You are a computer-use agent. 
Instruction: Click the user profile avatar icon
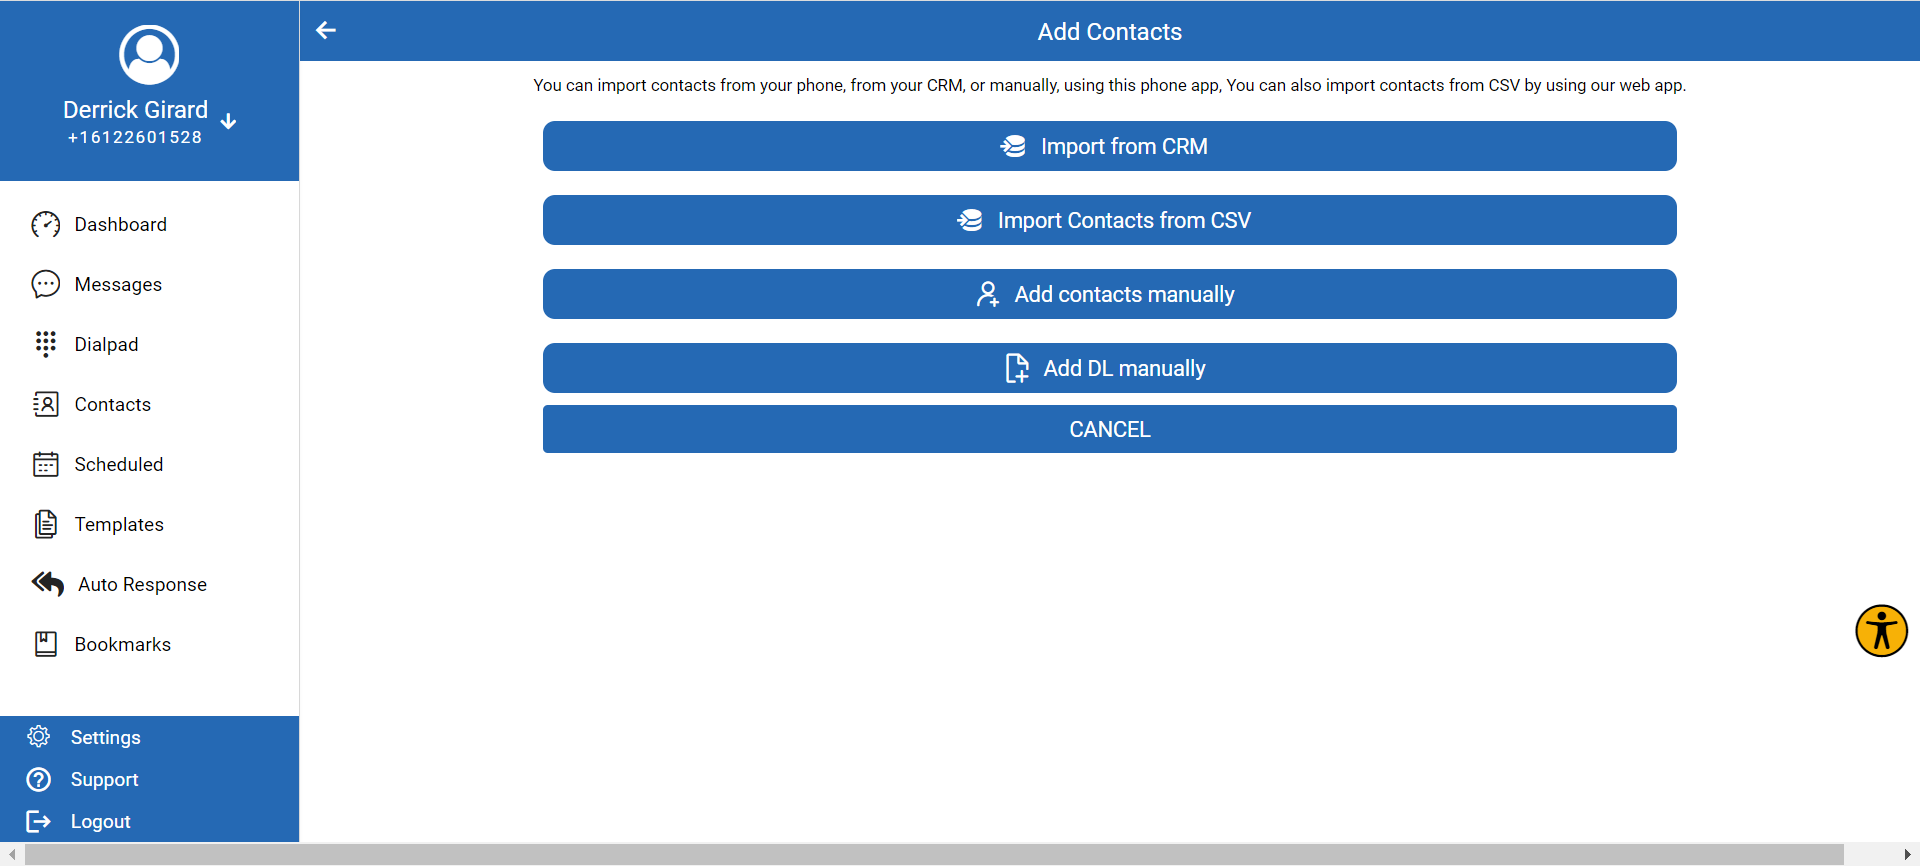click(149, 55)
